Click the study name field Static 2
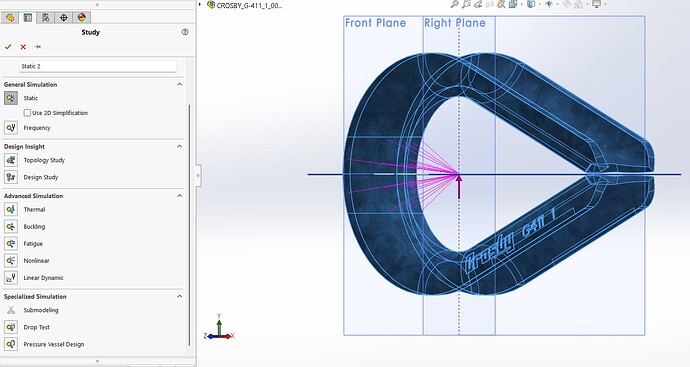This screenshot has width=690, height=367. coord(98,66)
